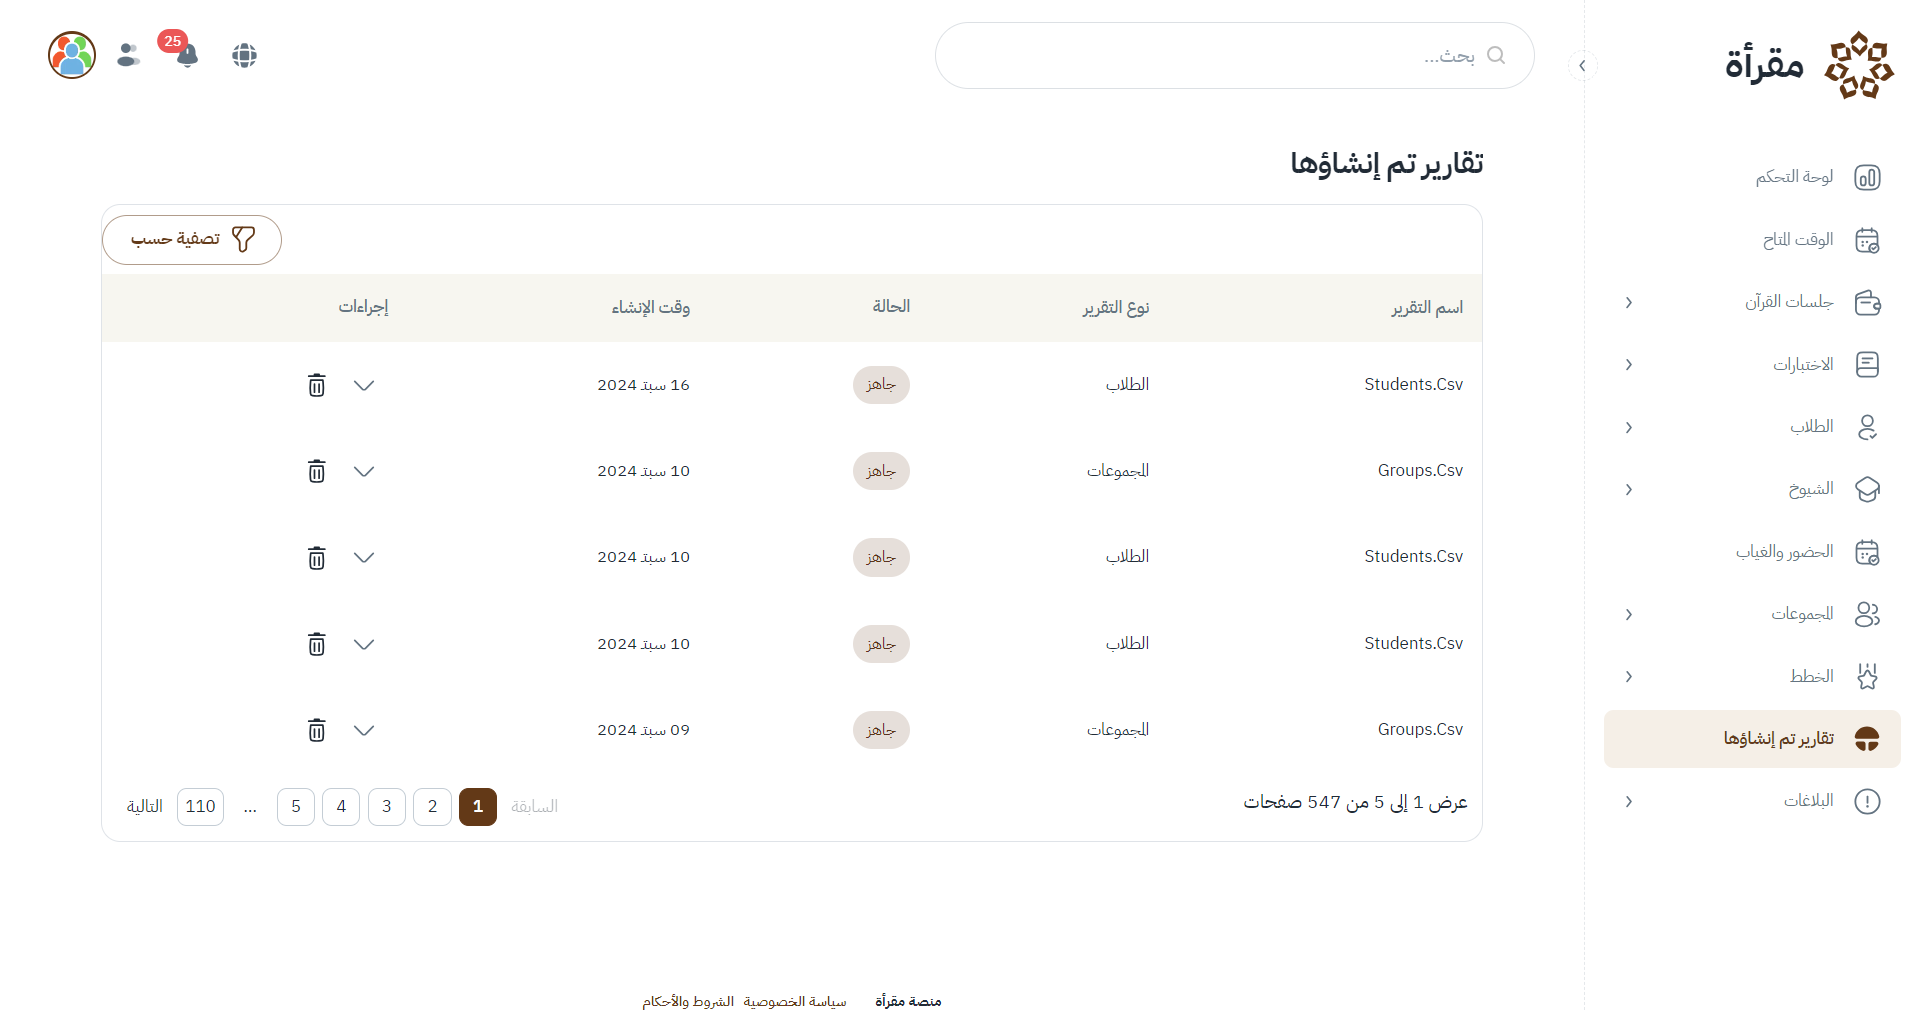Click the users icon beside the bell
This screenshot has height=1022, width=1920.
[x=128, y=55]
